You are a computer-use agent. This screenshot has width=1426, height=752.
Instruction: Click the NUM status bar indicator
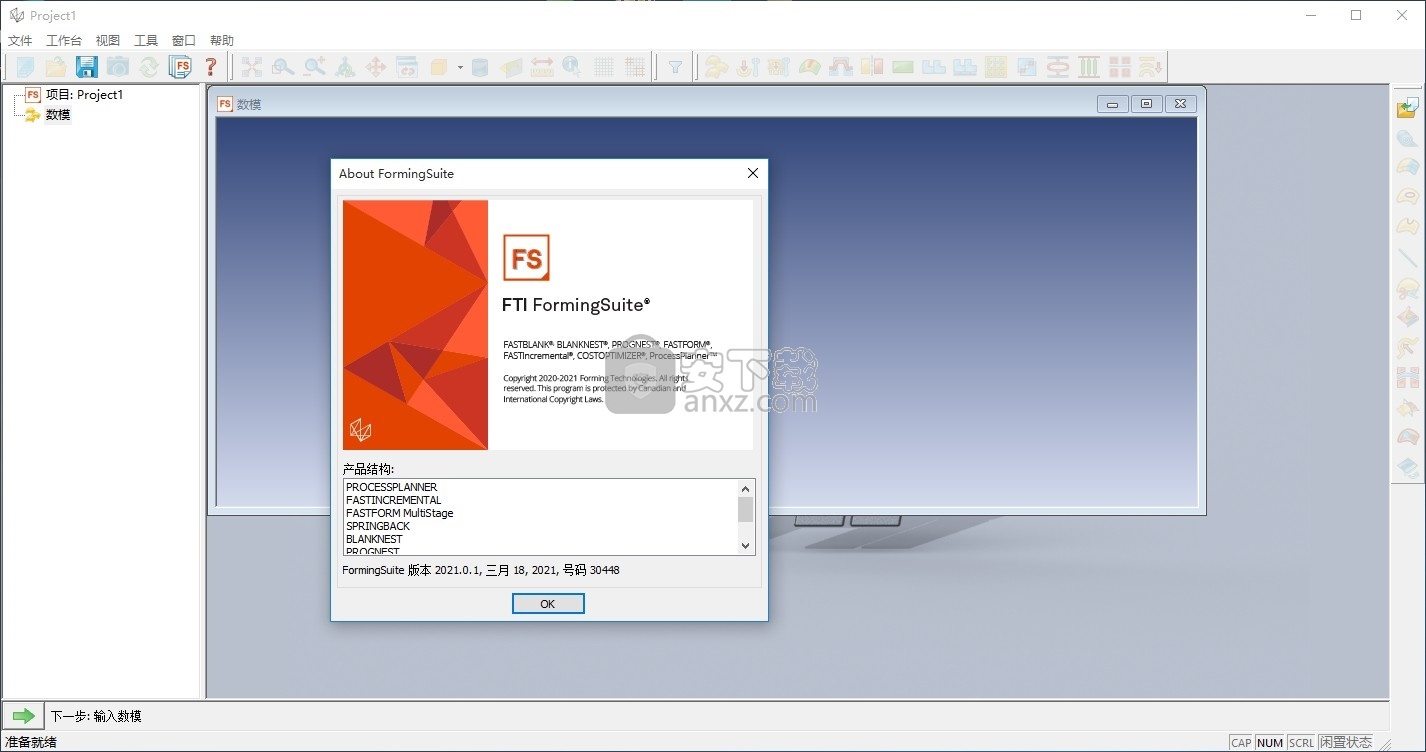click(1270, 743)
